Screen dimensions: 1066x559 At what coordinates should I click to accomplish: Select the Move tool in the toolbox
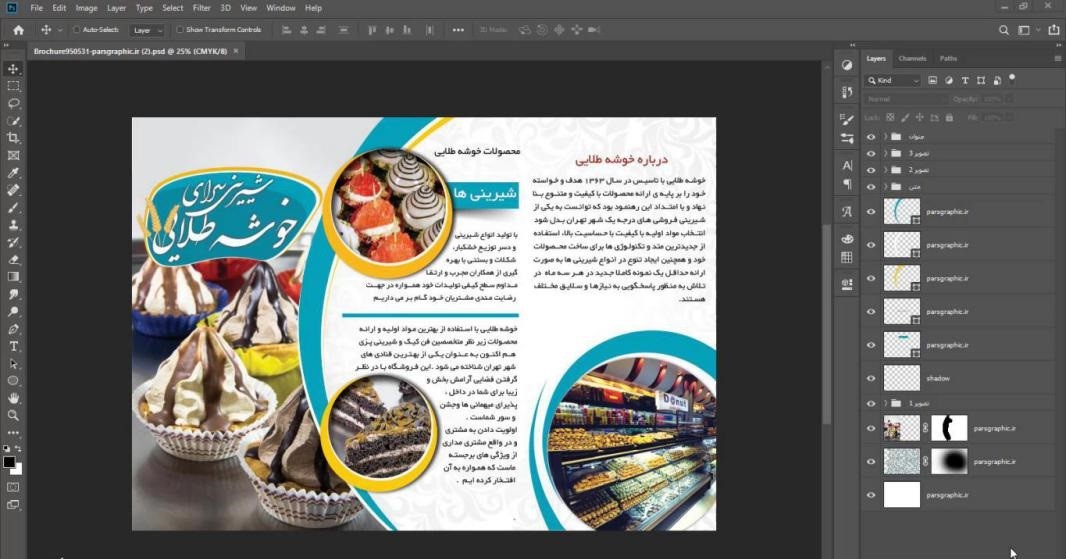click(13, 69)
